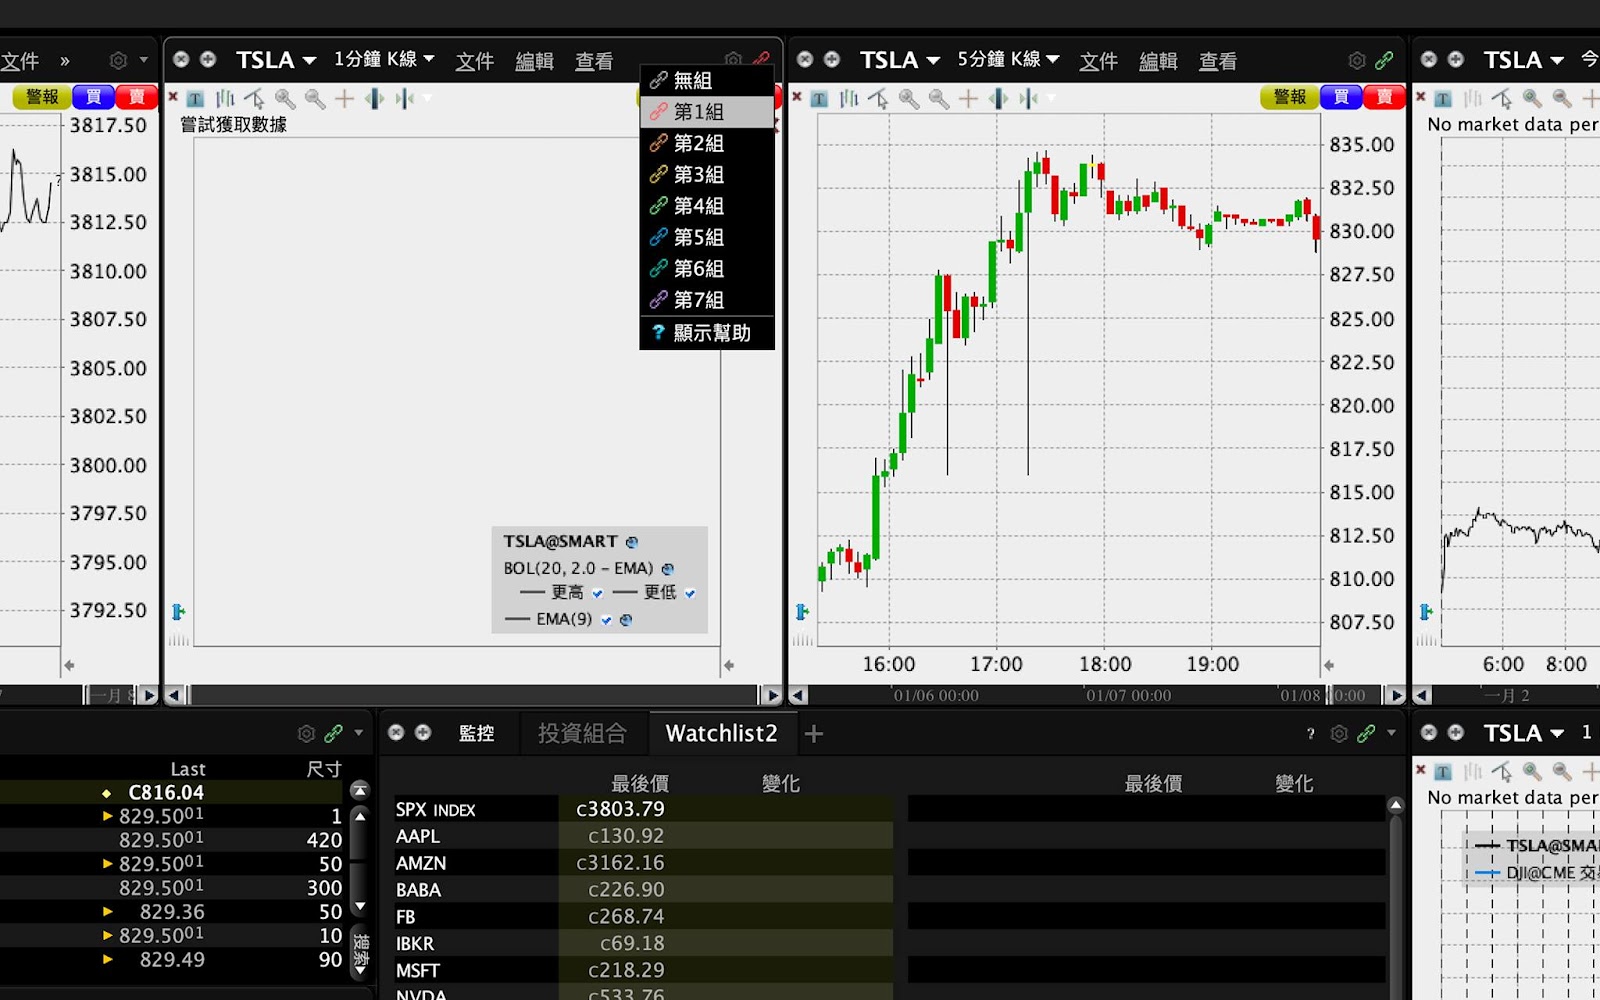Open dropdown arrow in order book panel header
The image size is (1600, 1000).
[x=359, y=733]
